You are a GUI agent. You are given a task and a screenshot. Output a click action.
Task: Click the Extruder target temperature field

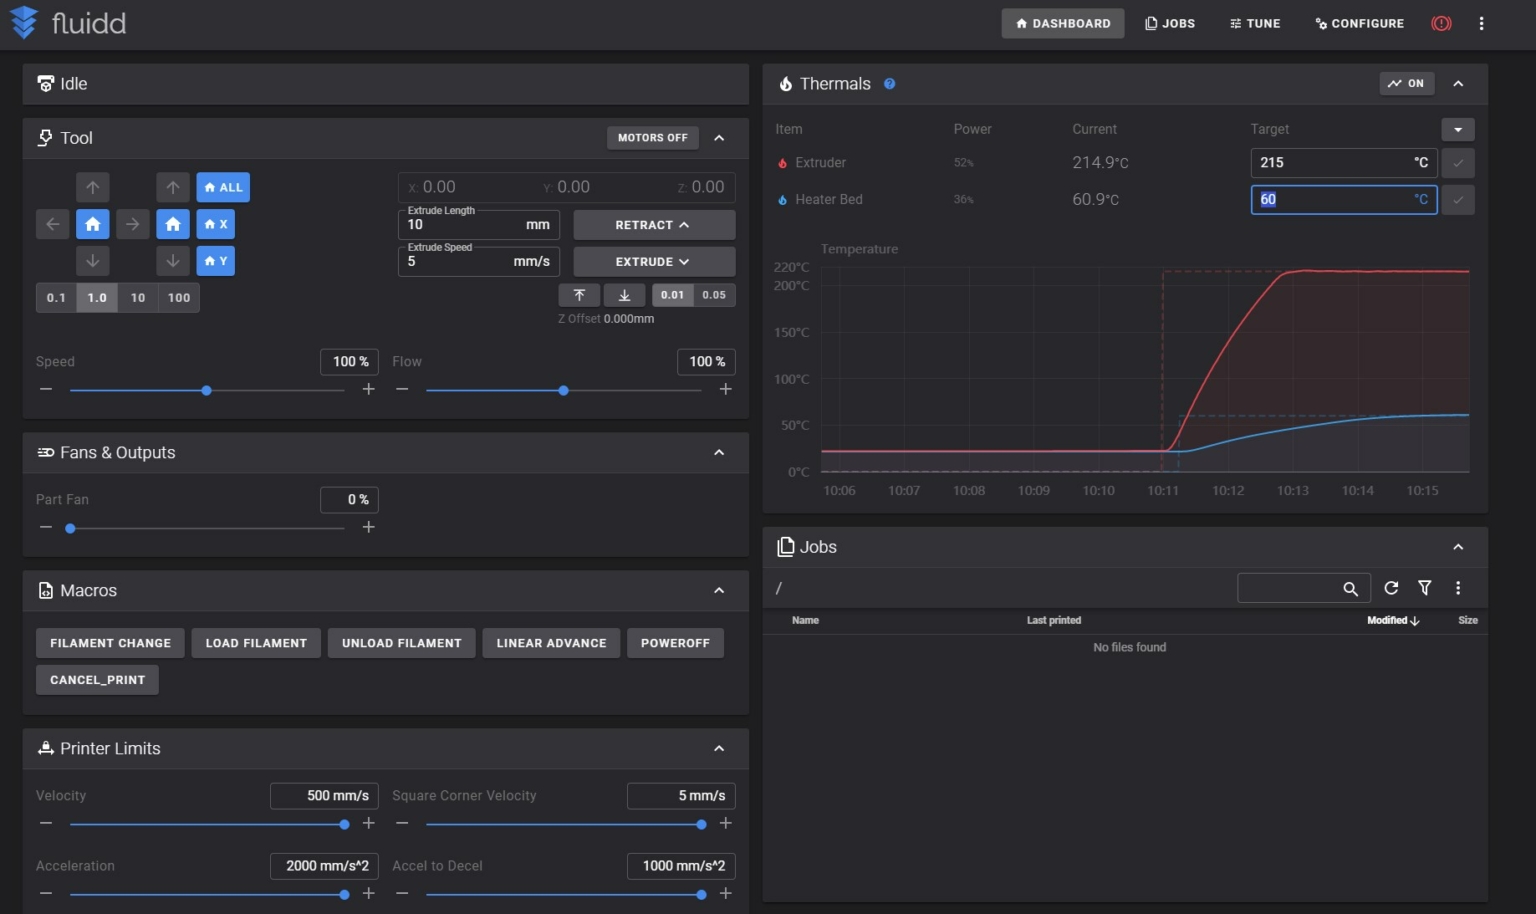pos(1330,163)
